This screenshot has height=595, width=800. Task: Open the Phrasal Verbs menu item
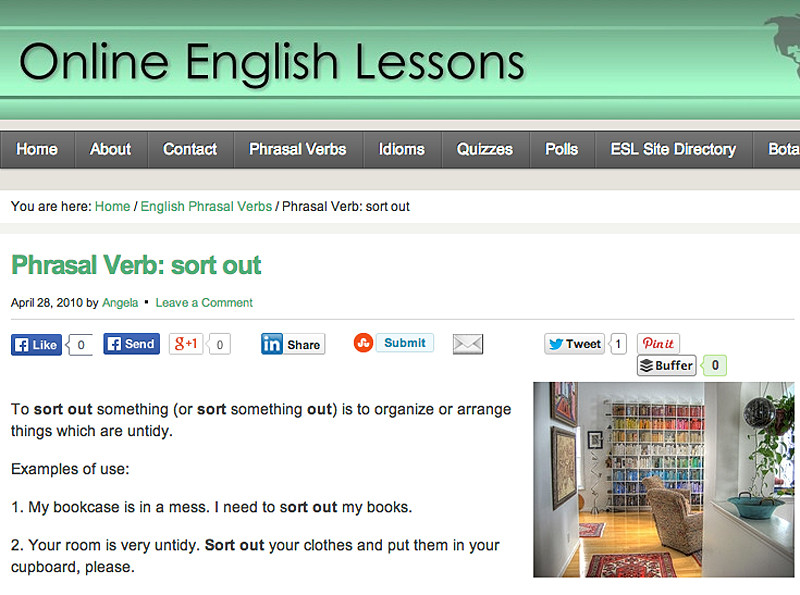tap(297, 150)
